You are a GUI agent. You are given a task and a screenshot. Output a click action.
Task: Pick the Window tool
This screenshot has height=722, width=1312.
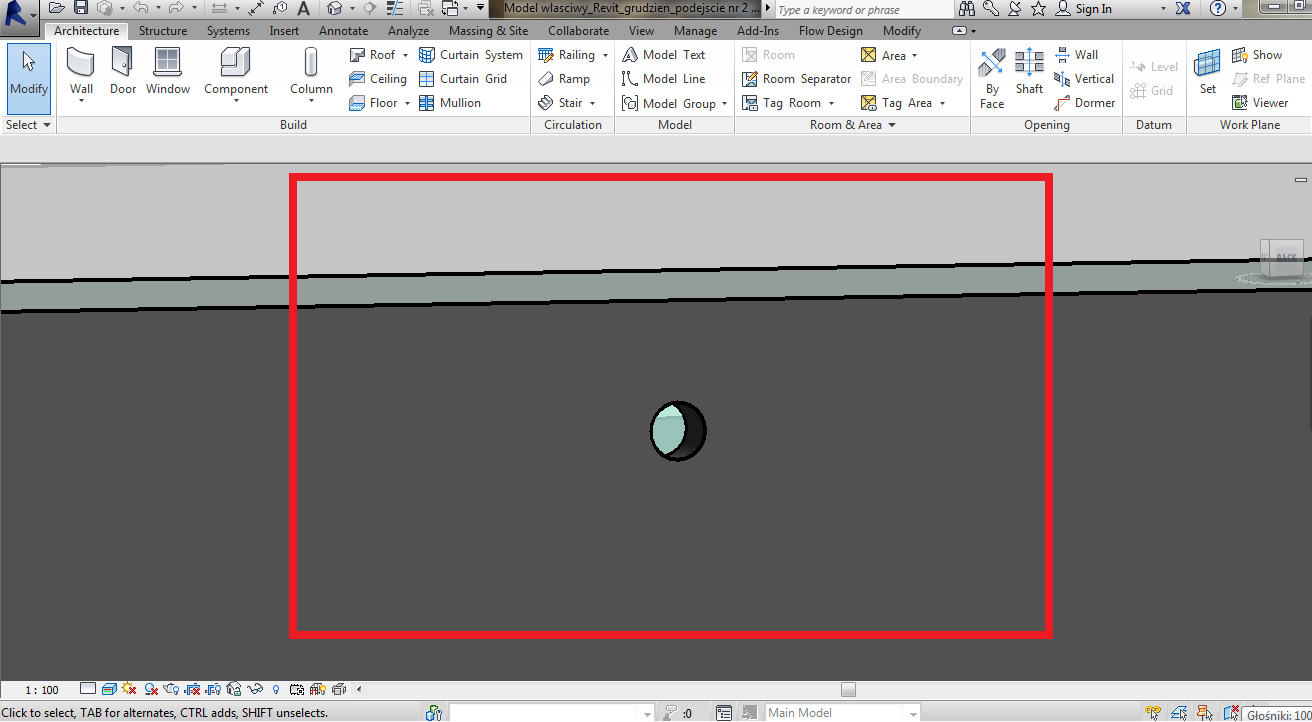pos(168,72)
